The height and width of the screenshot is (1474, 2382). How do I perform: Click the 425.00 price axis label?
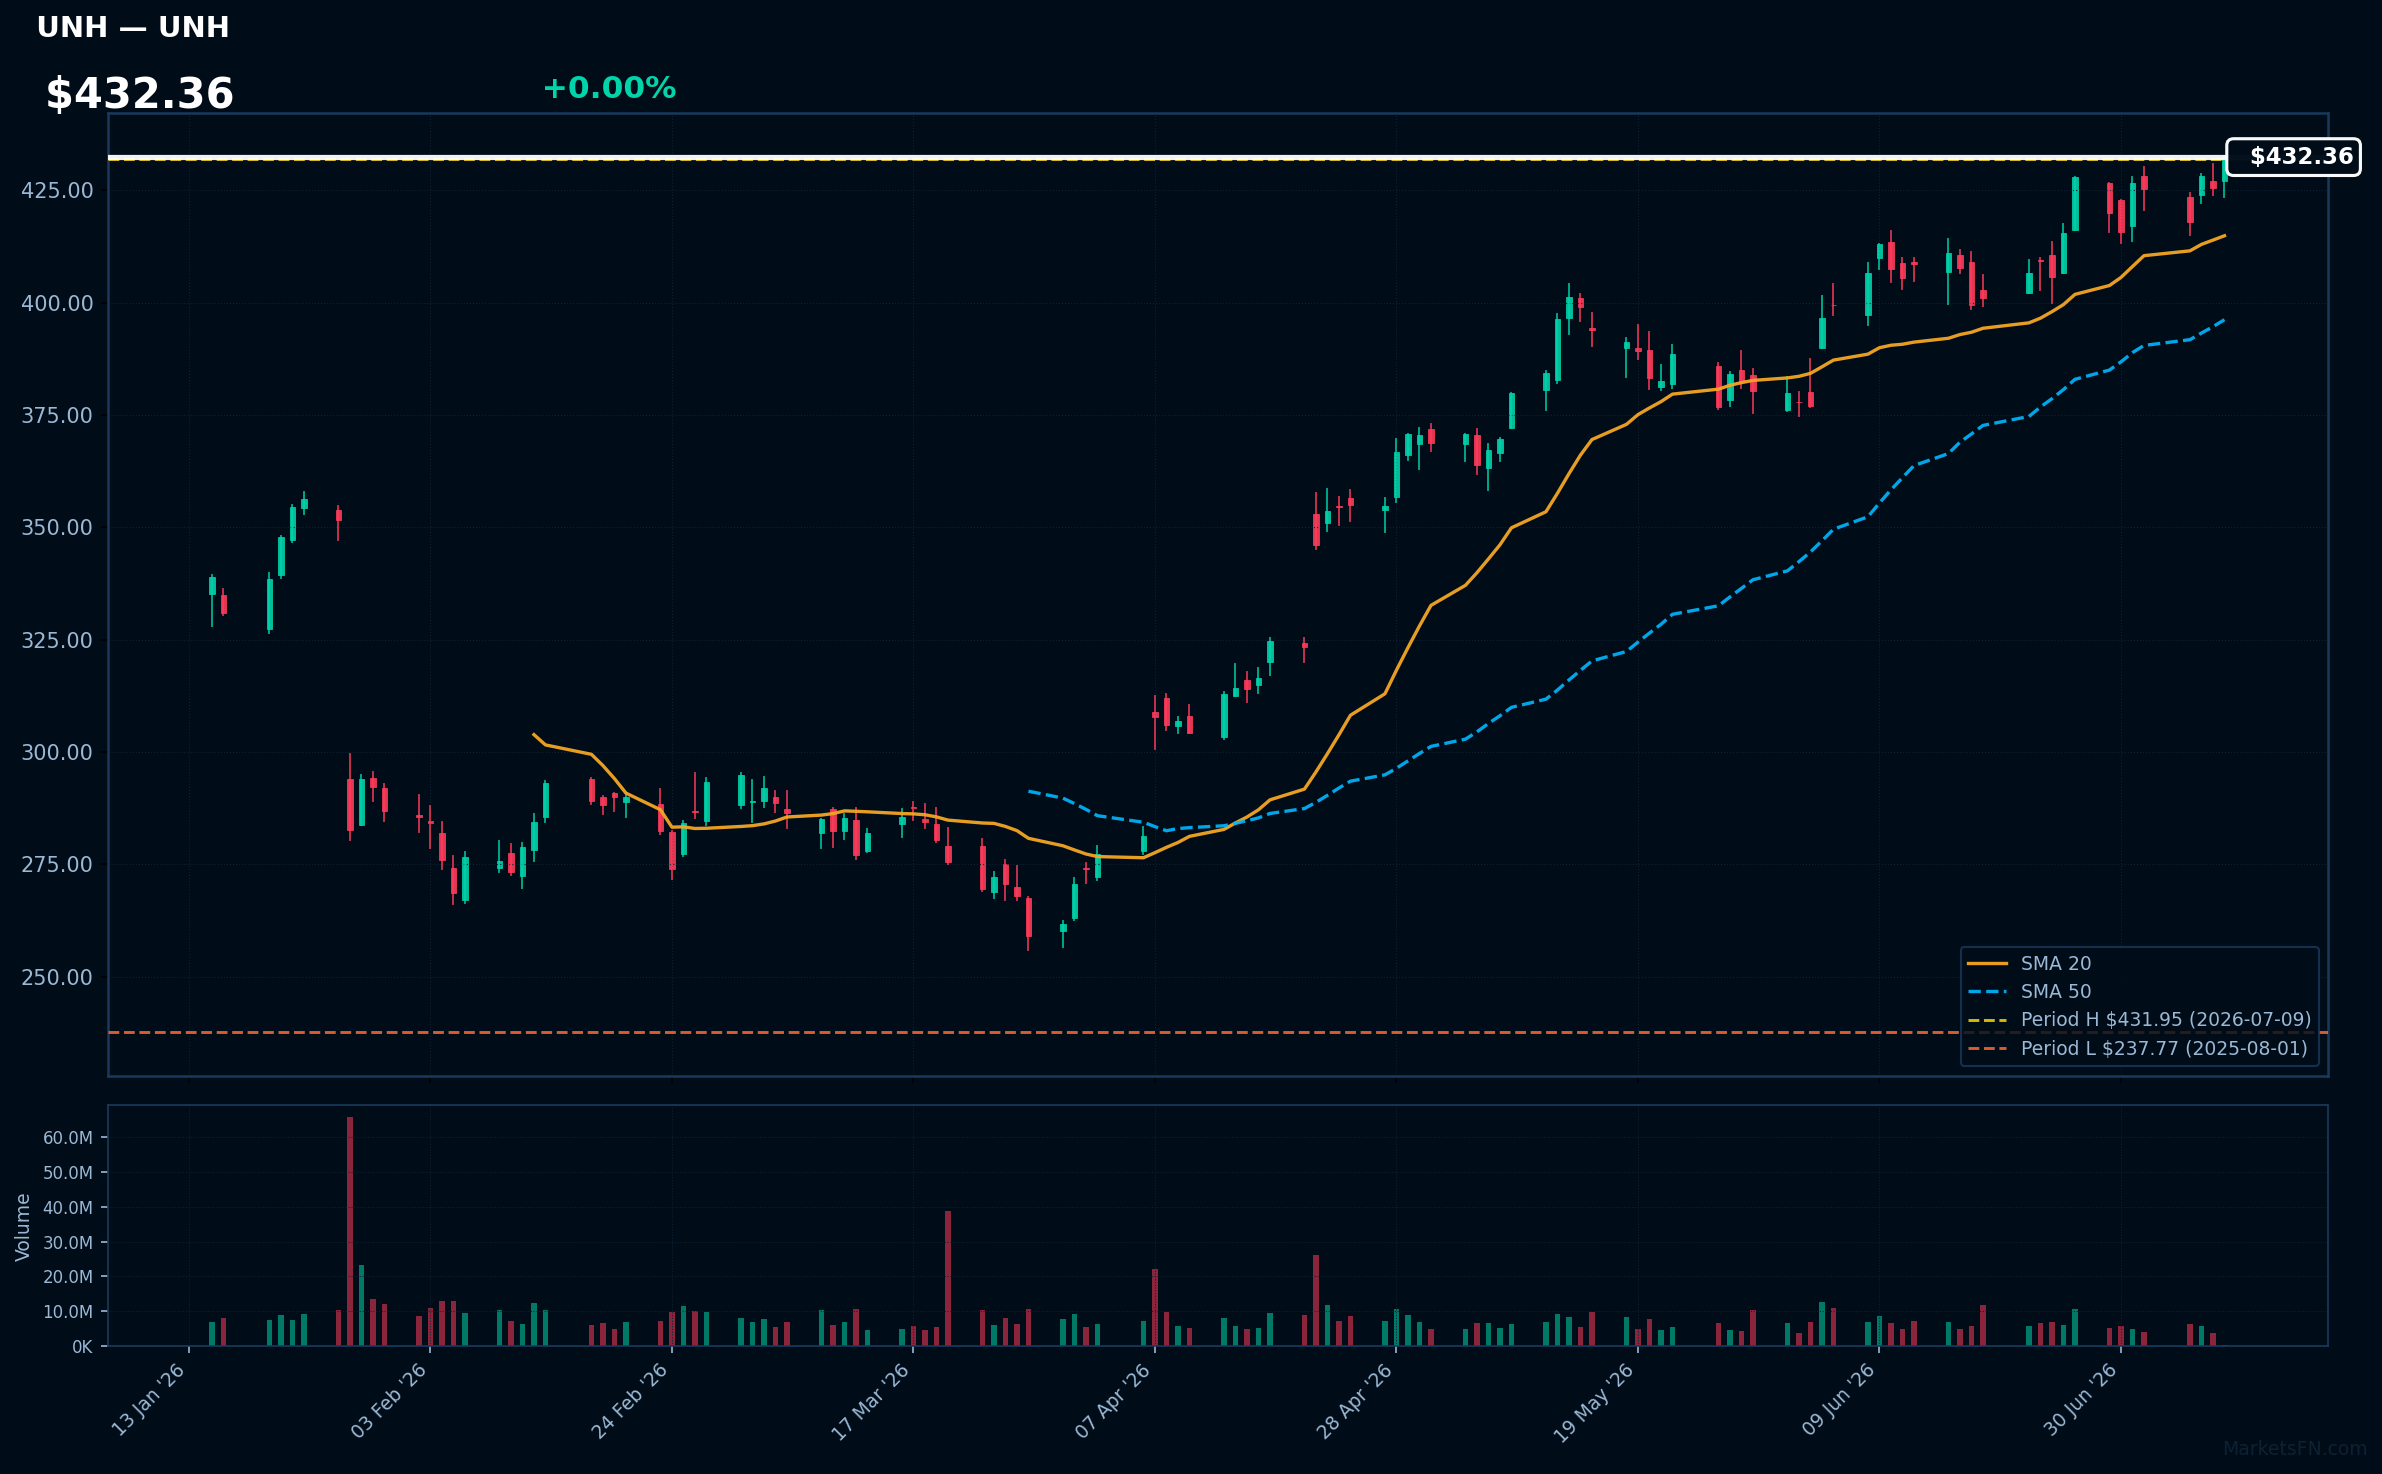(x=57, y=190)
